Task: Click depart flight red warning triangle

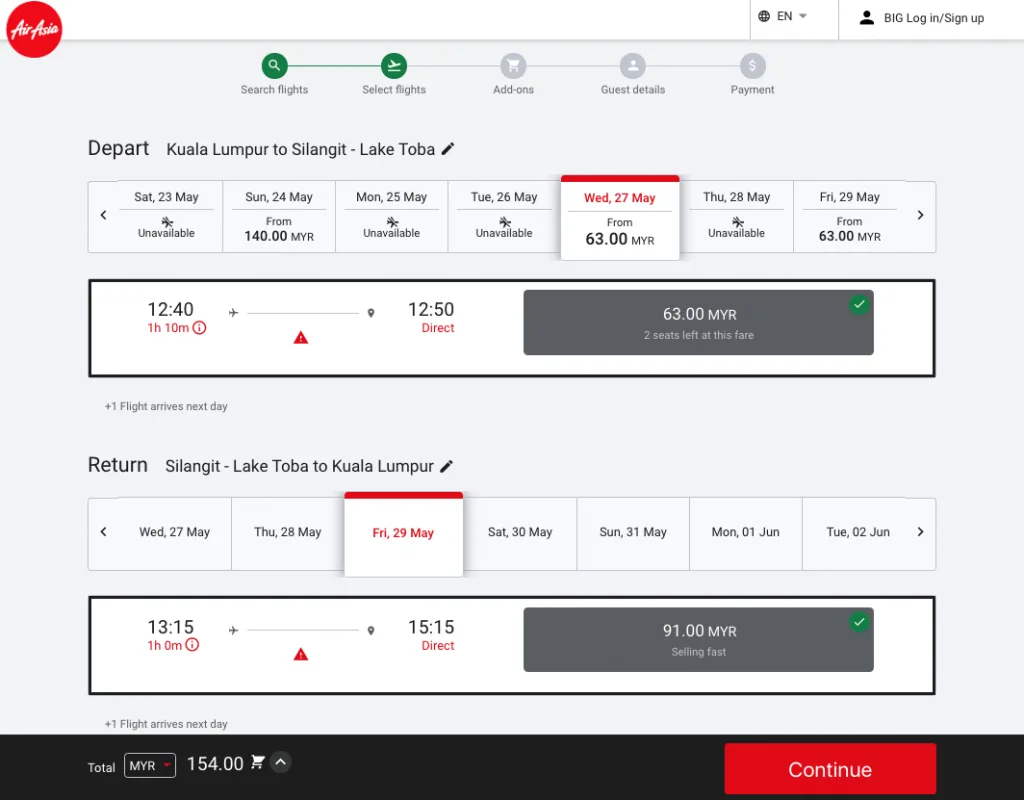Action: coord(301,338)
